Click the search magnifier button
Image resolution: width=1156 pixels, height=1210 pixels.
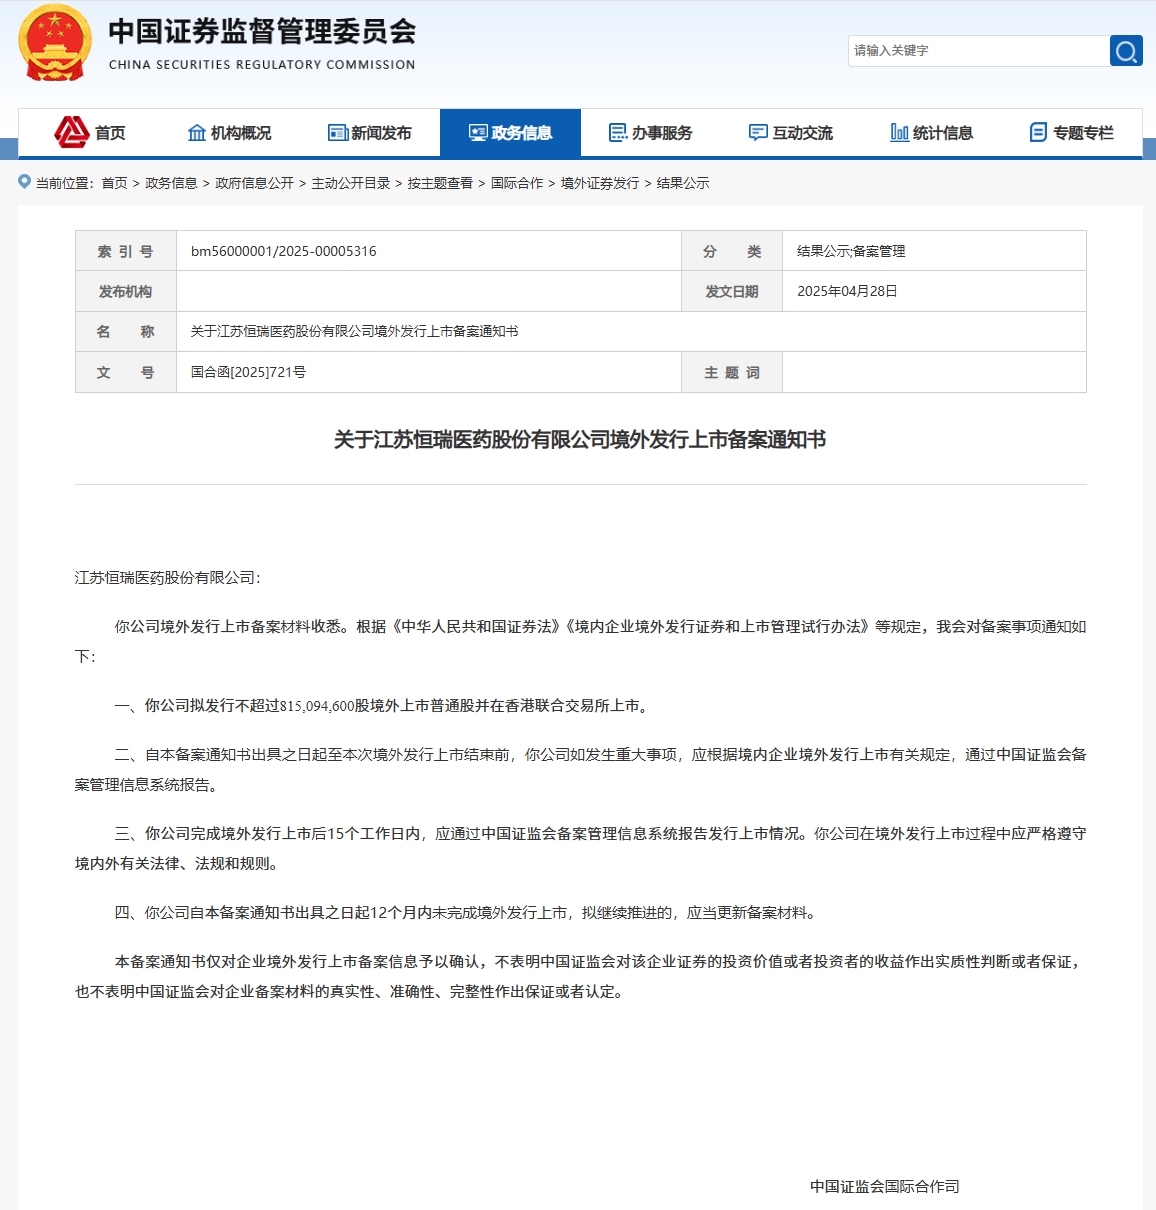[x=1126, y=51]
